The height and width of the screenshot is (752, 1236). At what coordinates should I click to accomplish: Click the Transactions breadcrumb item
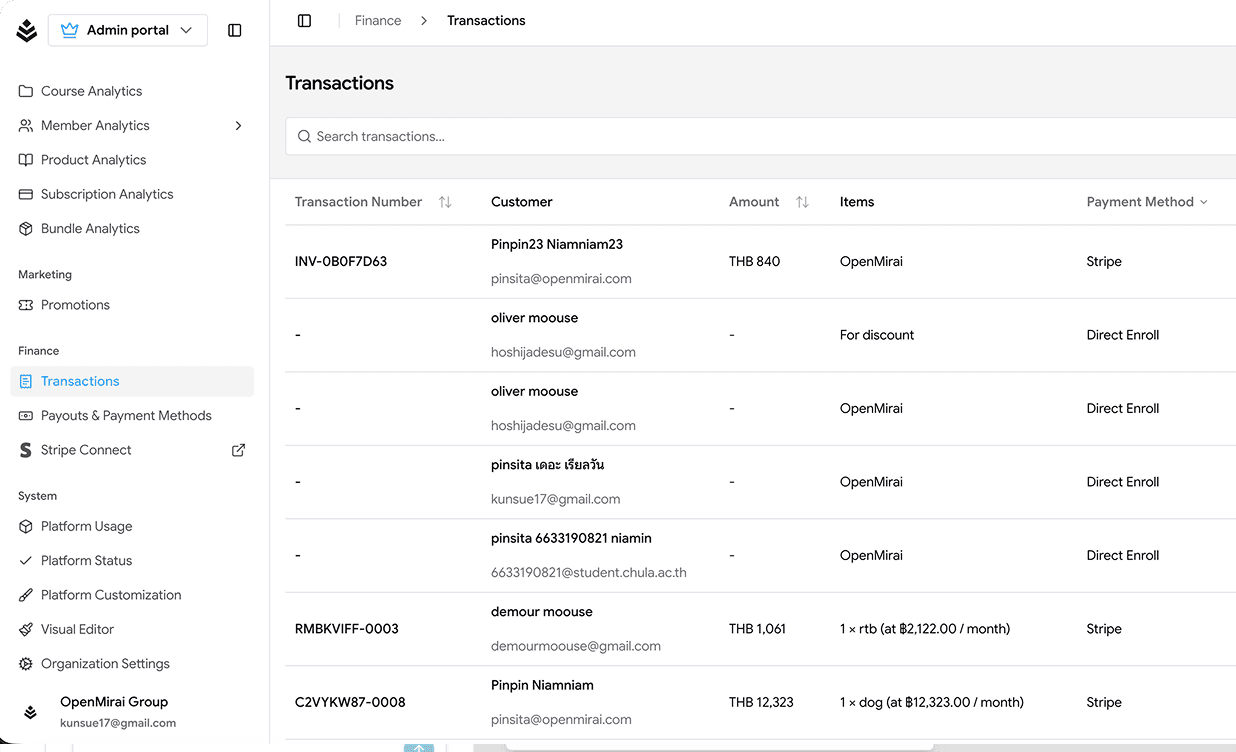(x=486, y=20)
